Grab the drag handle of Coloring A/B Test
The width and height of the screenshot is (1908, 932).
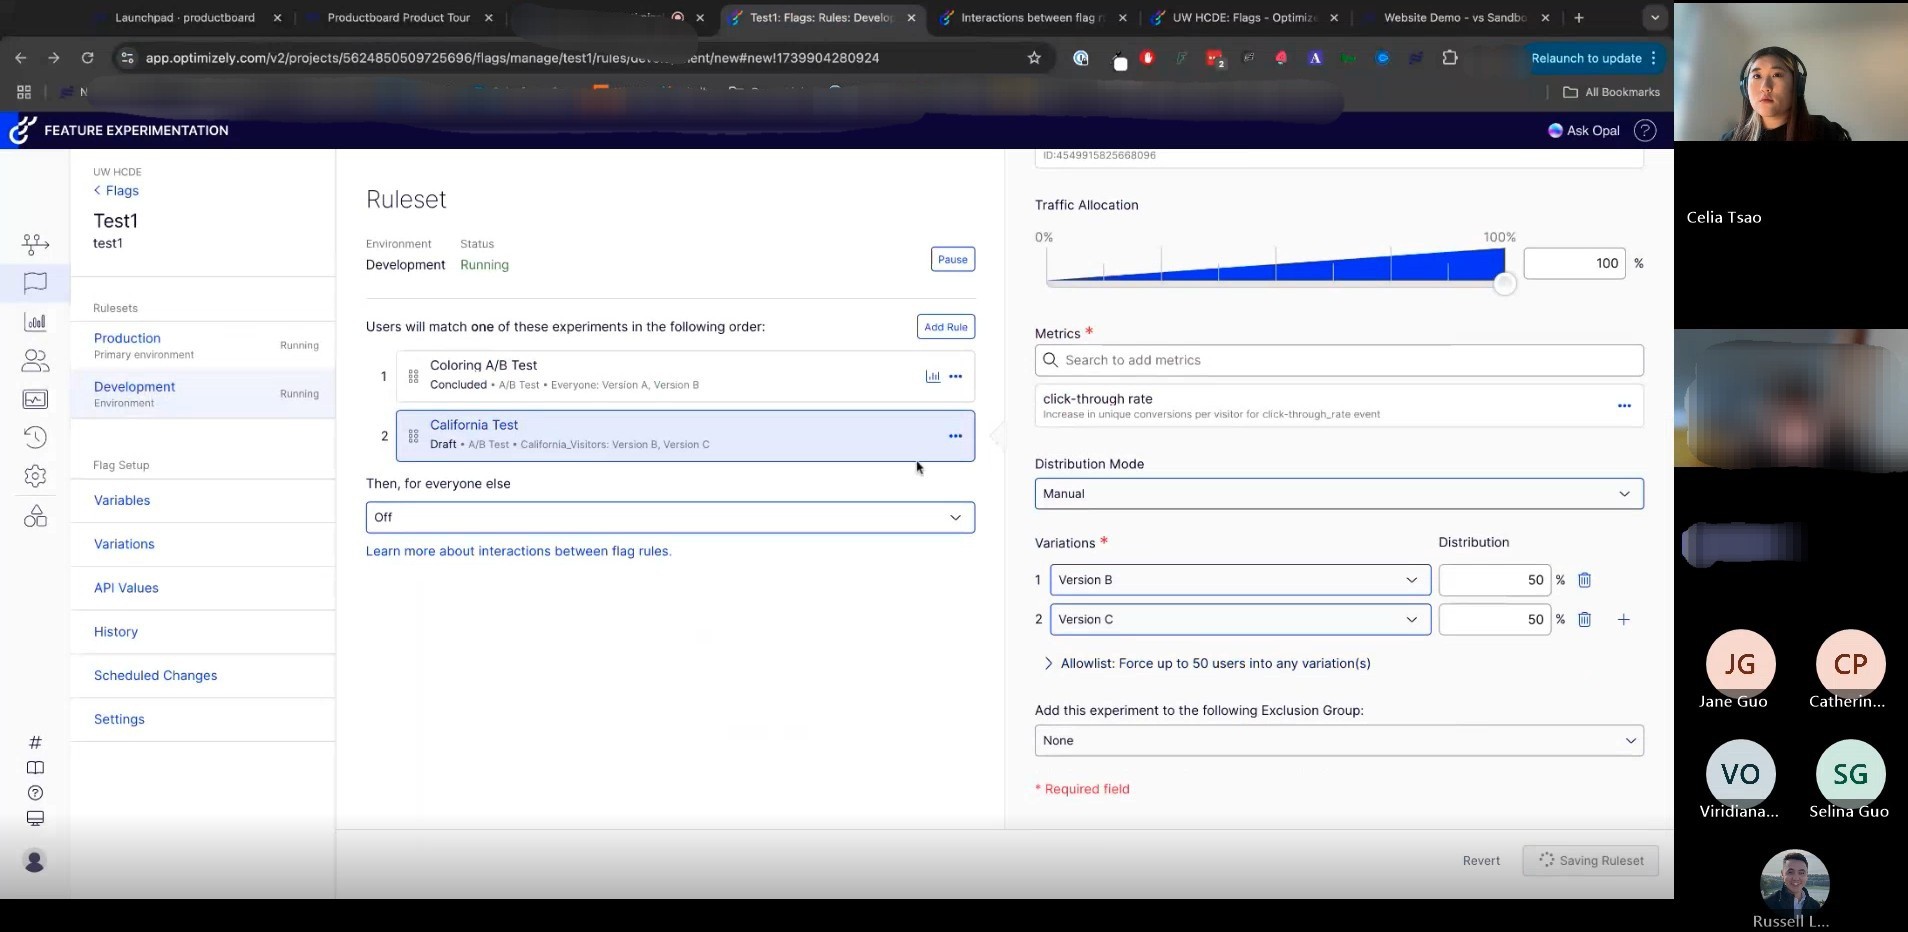click(x=413, y=376)
